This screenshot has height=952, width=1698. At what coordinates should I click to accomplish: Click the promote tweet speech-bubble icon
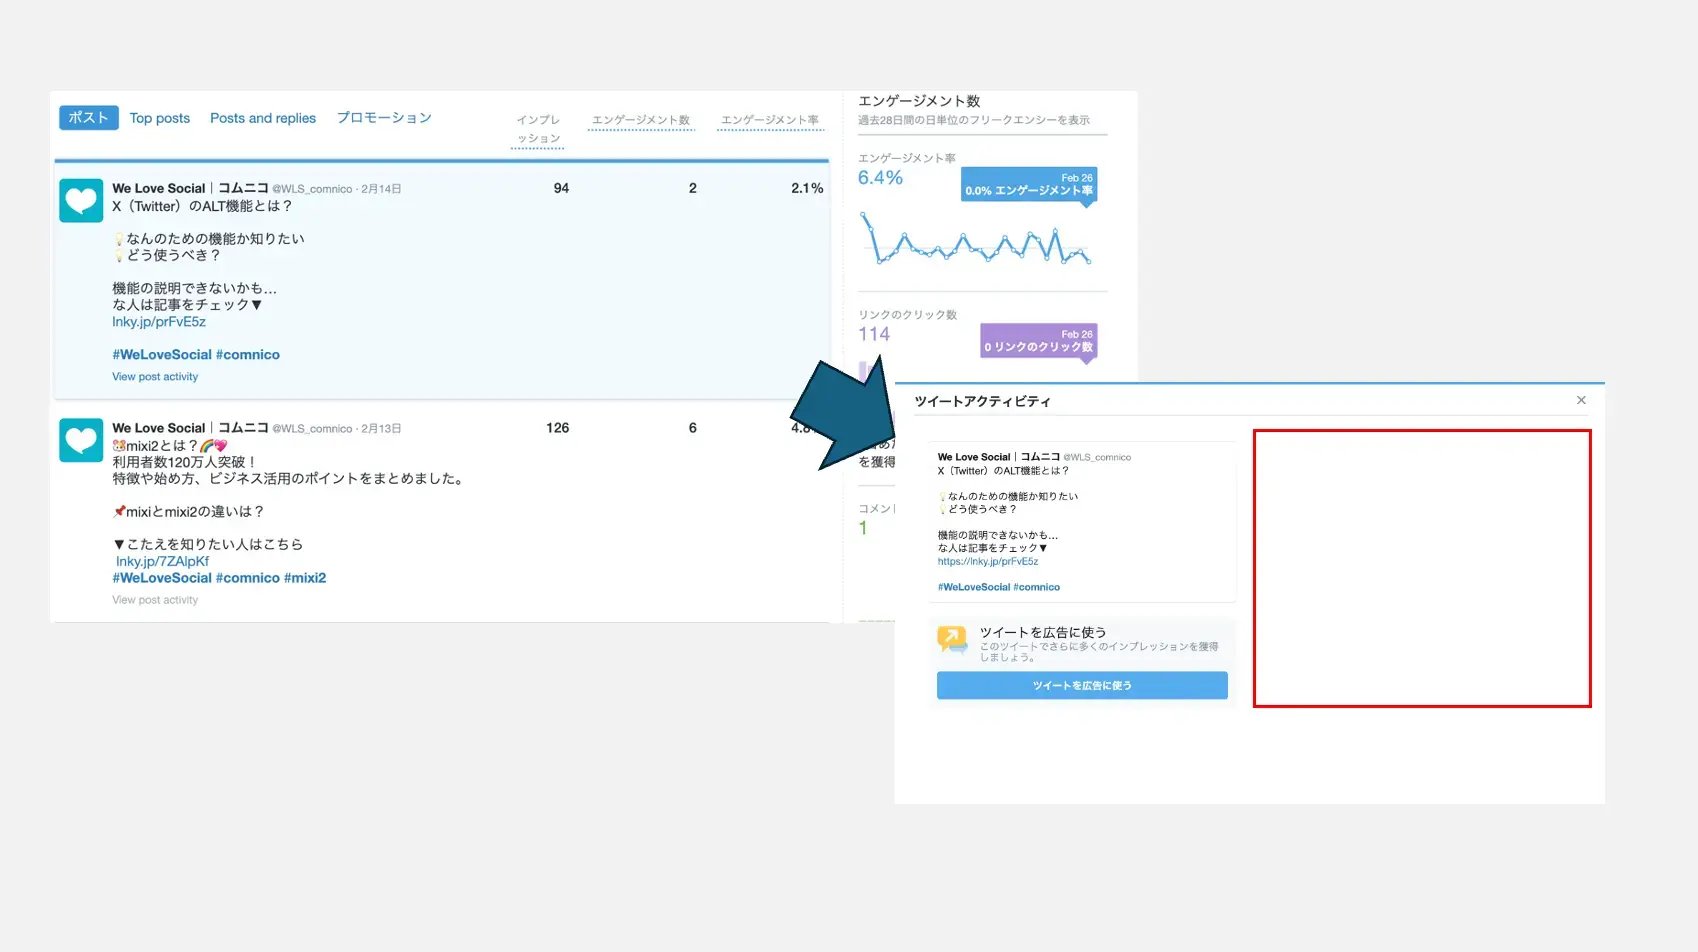[952, 640]
